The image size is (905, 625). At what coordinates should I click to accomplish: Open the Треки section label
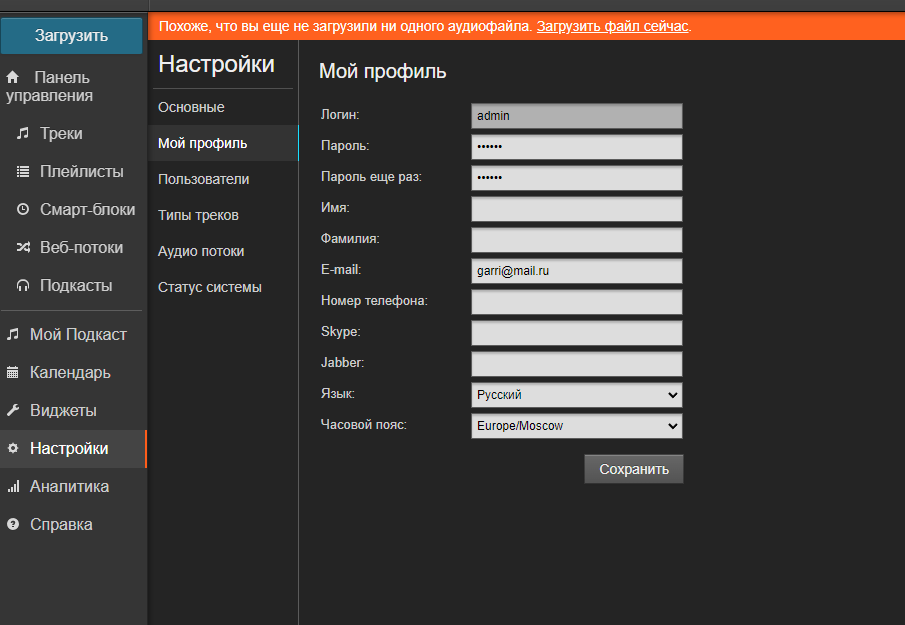pos(61,133)
